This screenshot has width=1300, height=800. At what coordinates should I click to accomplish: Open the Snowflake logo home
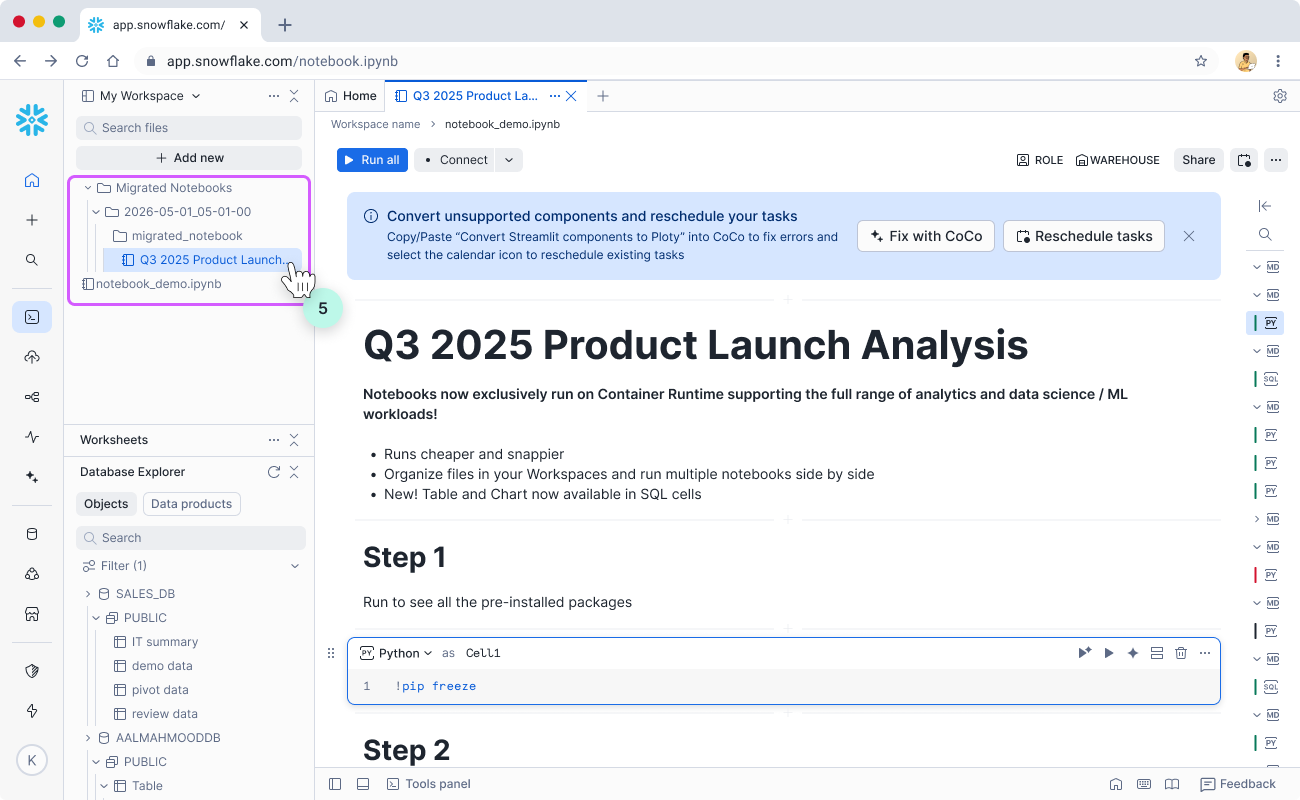32,120
